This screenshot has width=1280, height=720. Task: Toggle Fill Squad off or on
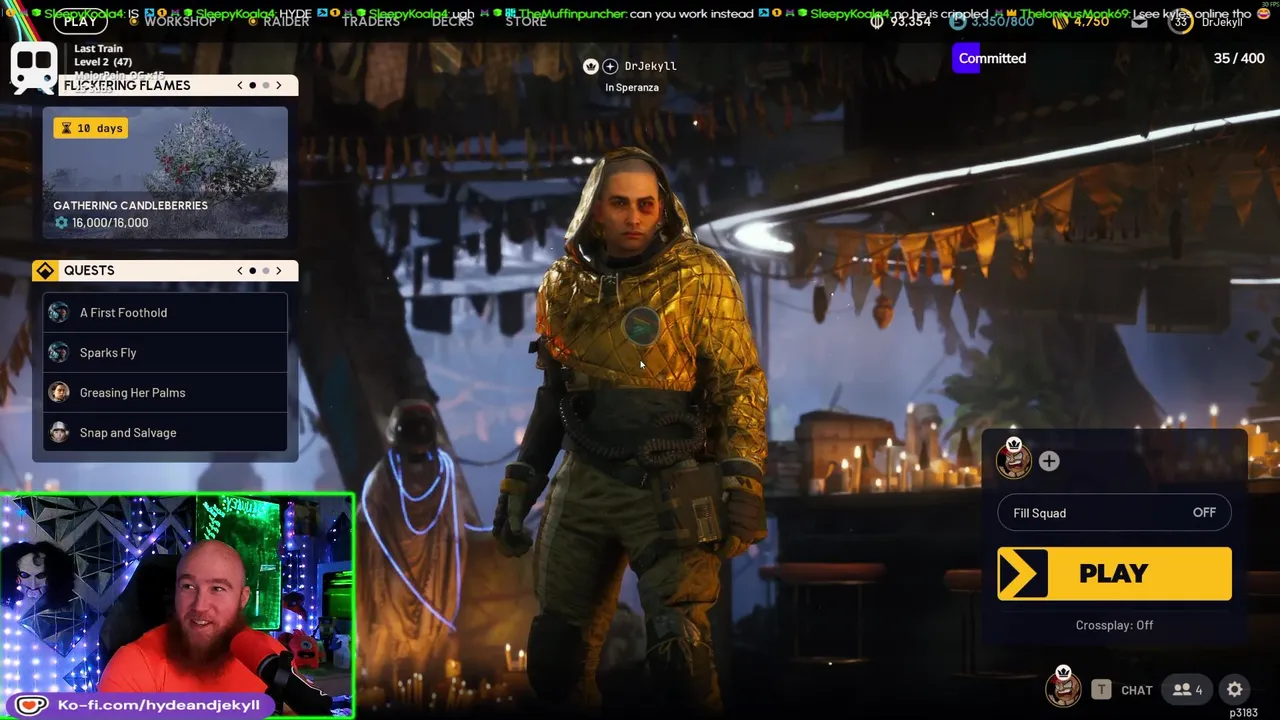(x=1114, y=513)
